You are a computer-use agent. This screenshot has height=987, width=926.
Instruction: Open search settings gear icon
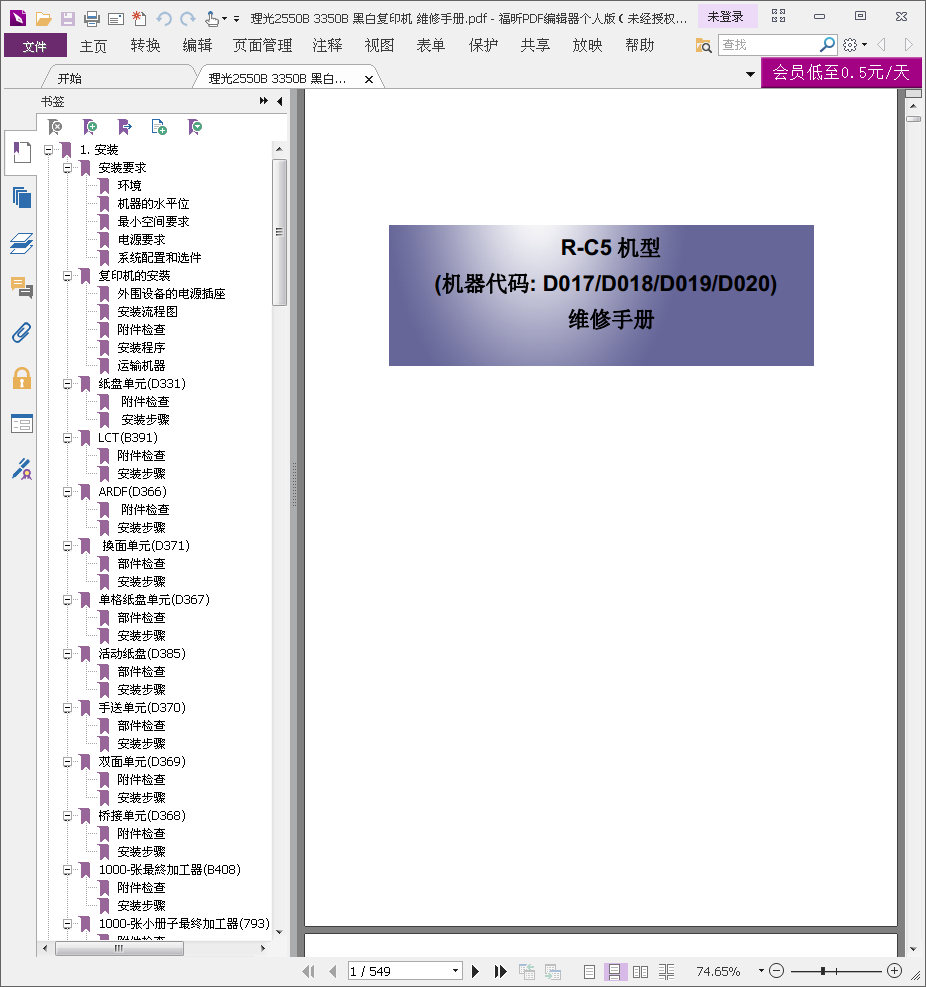(x=850, y=45)
